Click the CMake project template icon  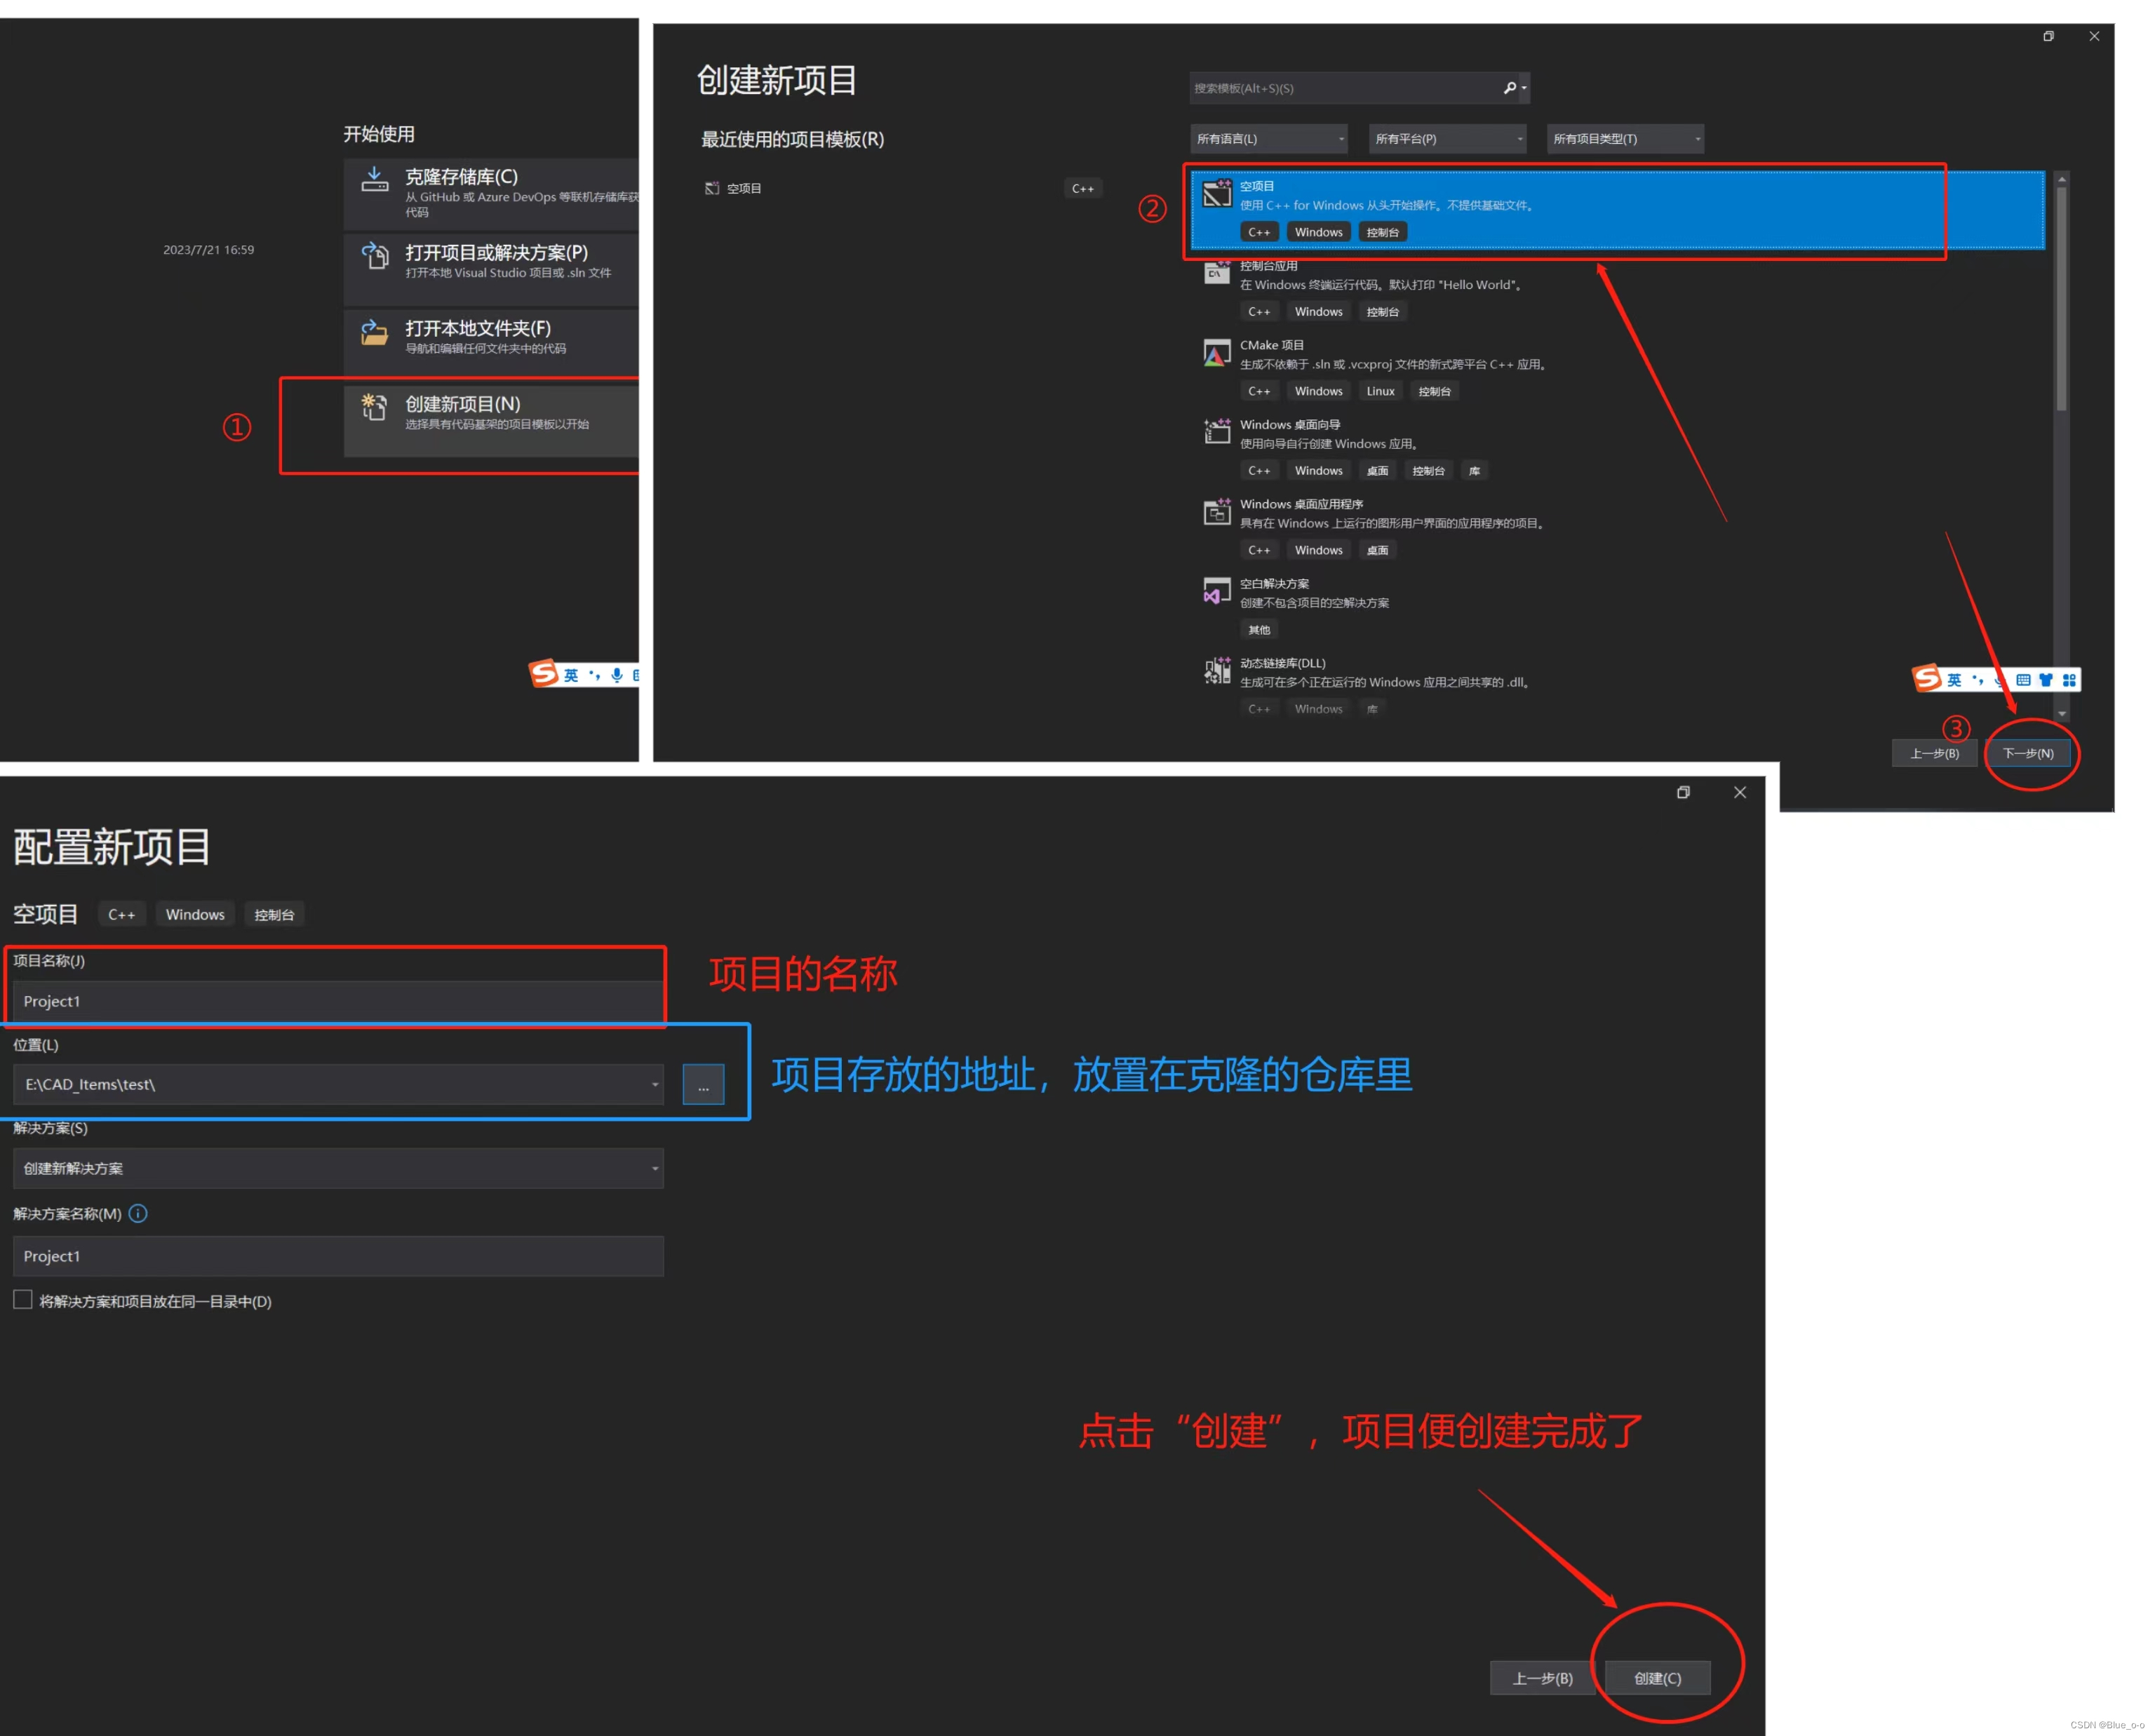pos(1216,354)
